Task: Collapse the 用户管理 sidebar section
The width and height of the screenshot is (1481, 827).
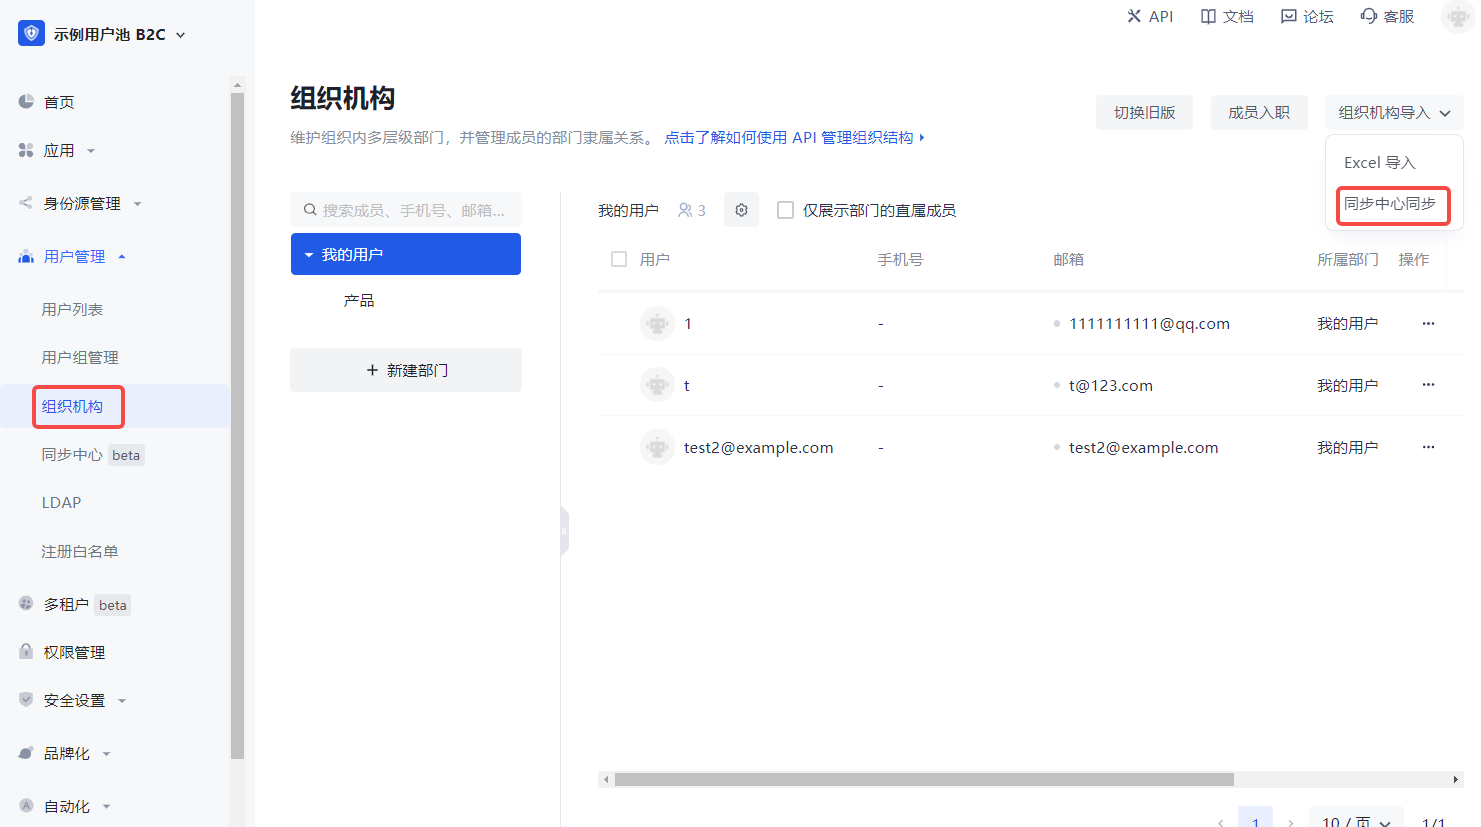Action: 75,257
